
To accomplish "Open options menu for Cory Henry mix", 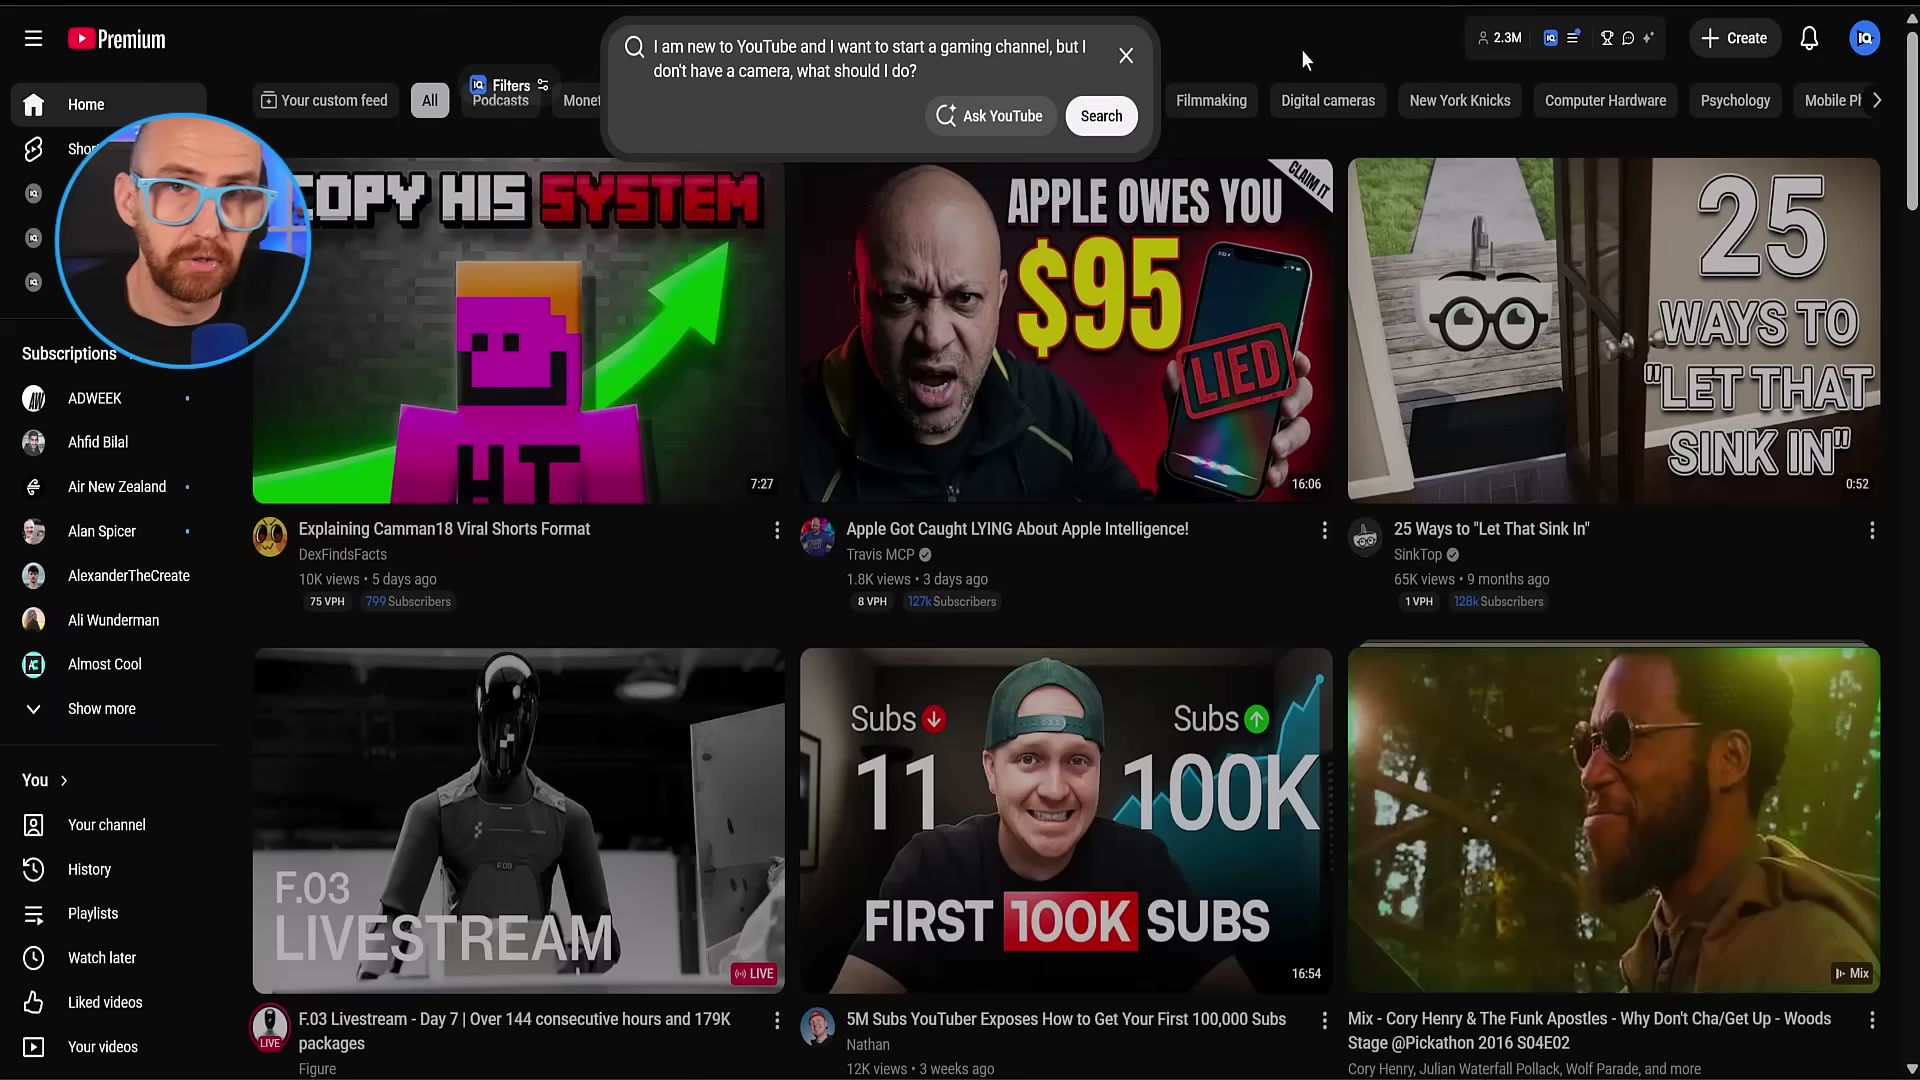I will (x=1872, y=1020).
